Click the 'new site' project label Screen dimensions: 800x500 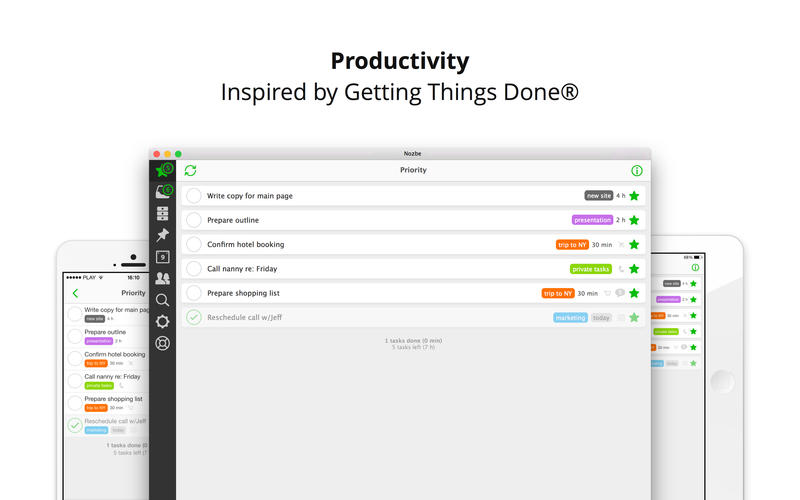pos(598,196)
